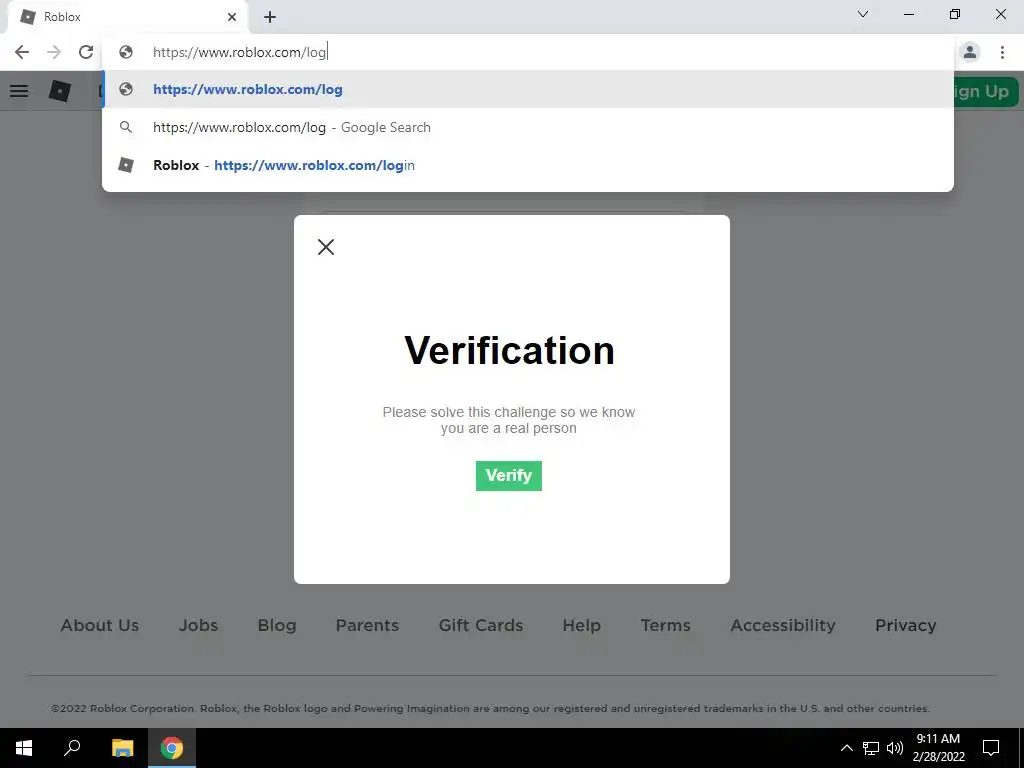Viewport: 1024px width, 768px height.
Task: Choose the first suggestion https://www.roblox.com/log
Action: click(528, 89)
